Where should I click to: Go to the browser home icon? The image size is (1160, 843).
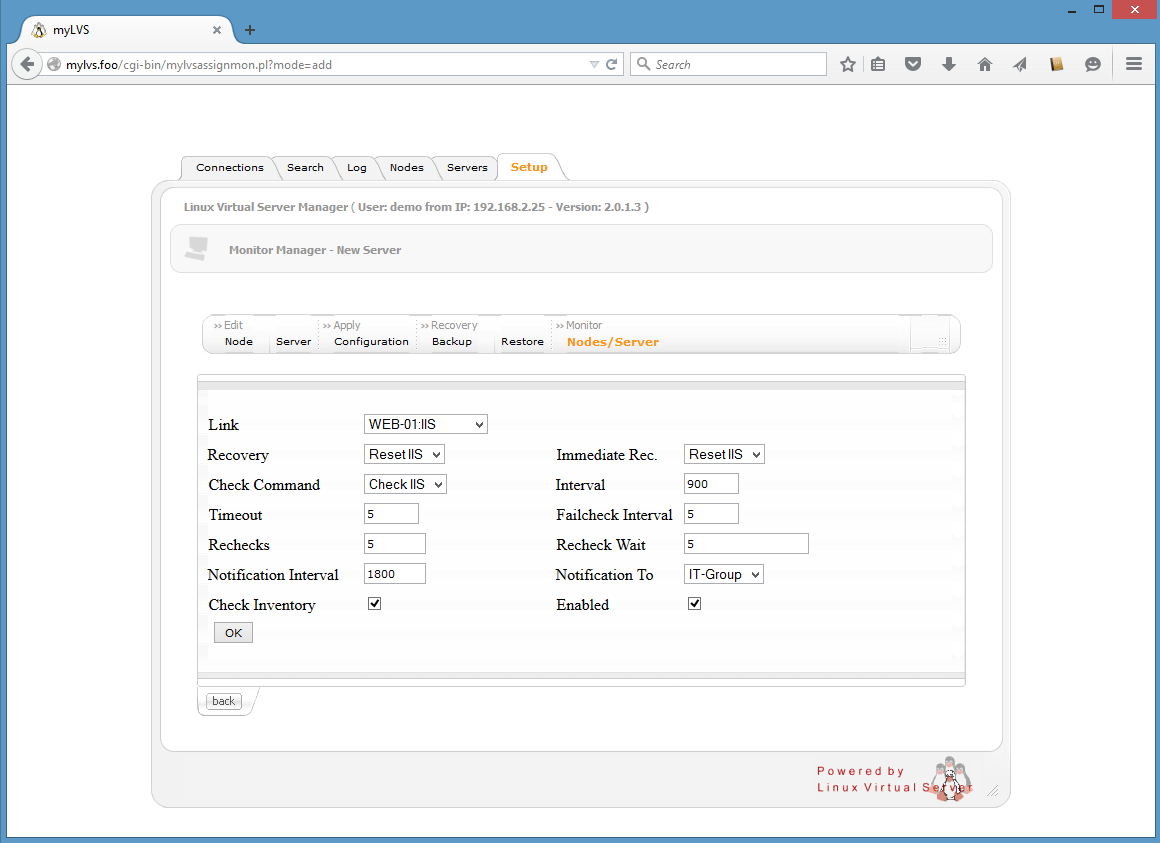[985, 64]
